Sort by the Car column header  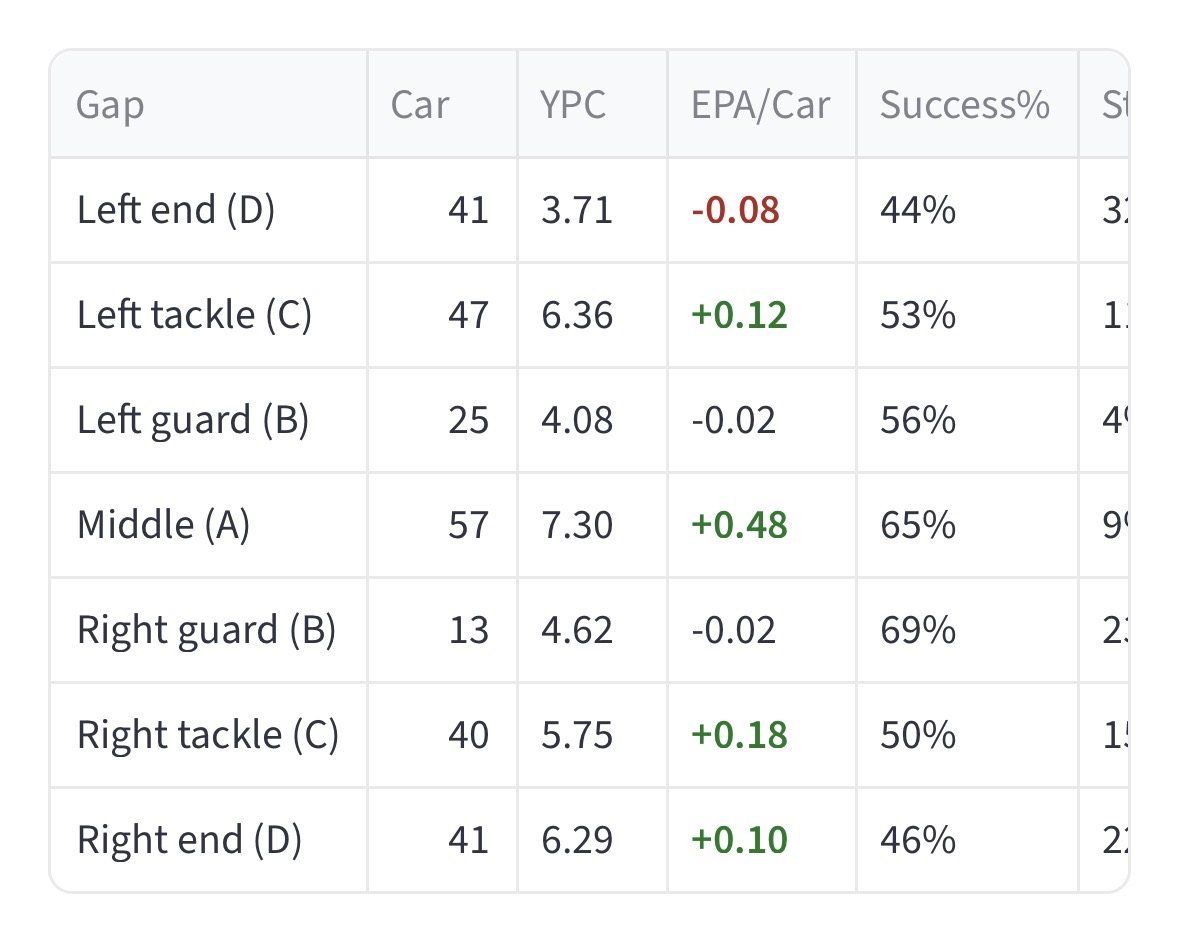pyautogui.click(x=420, y=105)
